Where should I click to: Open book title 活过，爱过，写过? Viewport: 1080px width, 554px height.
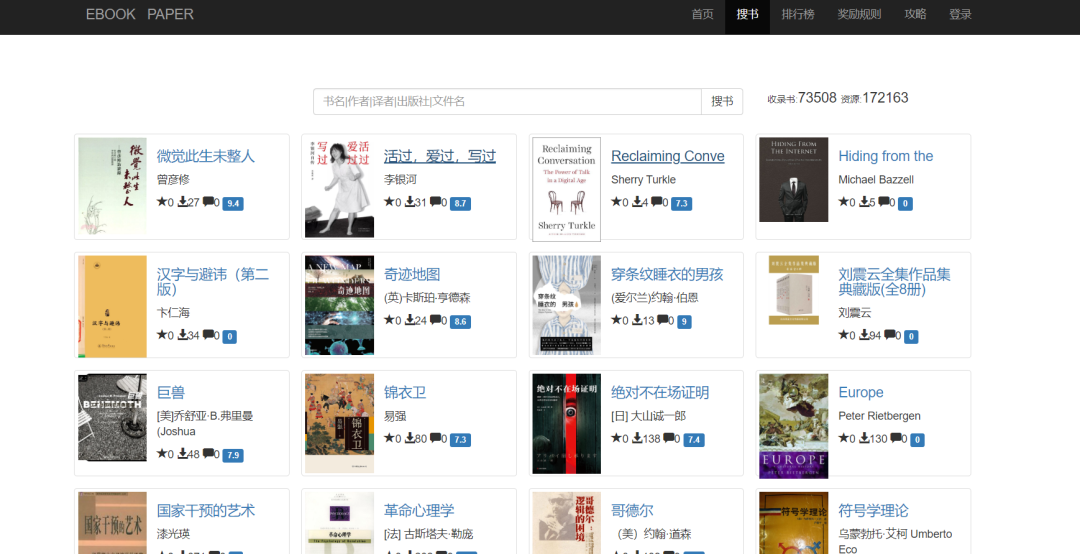point(439,156)
